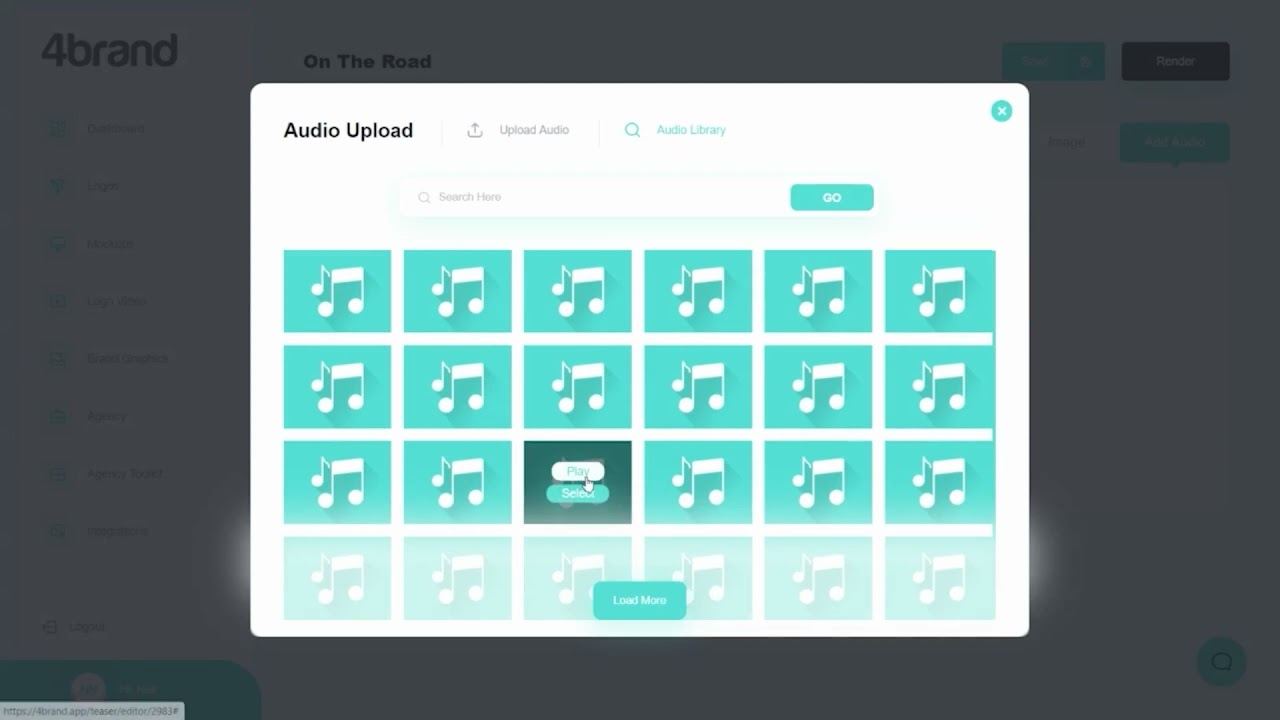Open Mockups from the sidebar
This screenshot has height=720, width=1280.
pyautogui.click(x=92, y=244)
